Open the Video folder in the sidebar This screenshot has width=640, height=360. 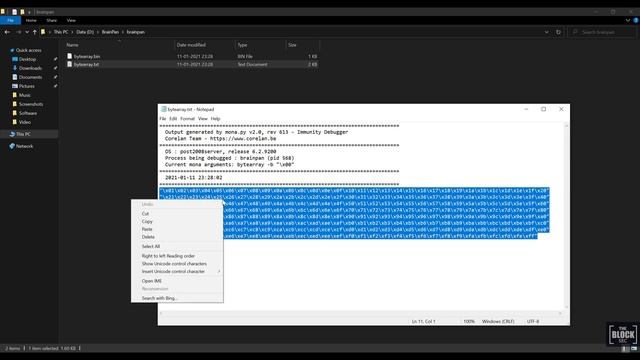24,122
